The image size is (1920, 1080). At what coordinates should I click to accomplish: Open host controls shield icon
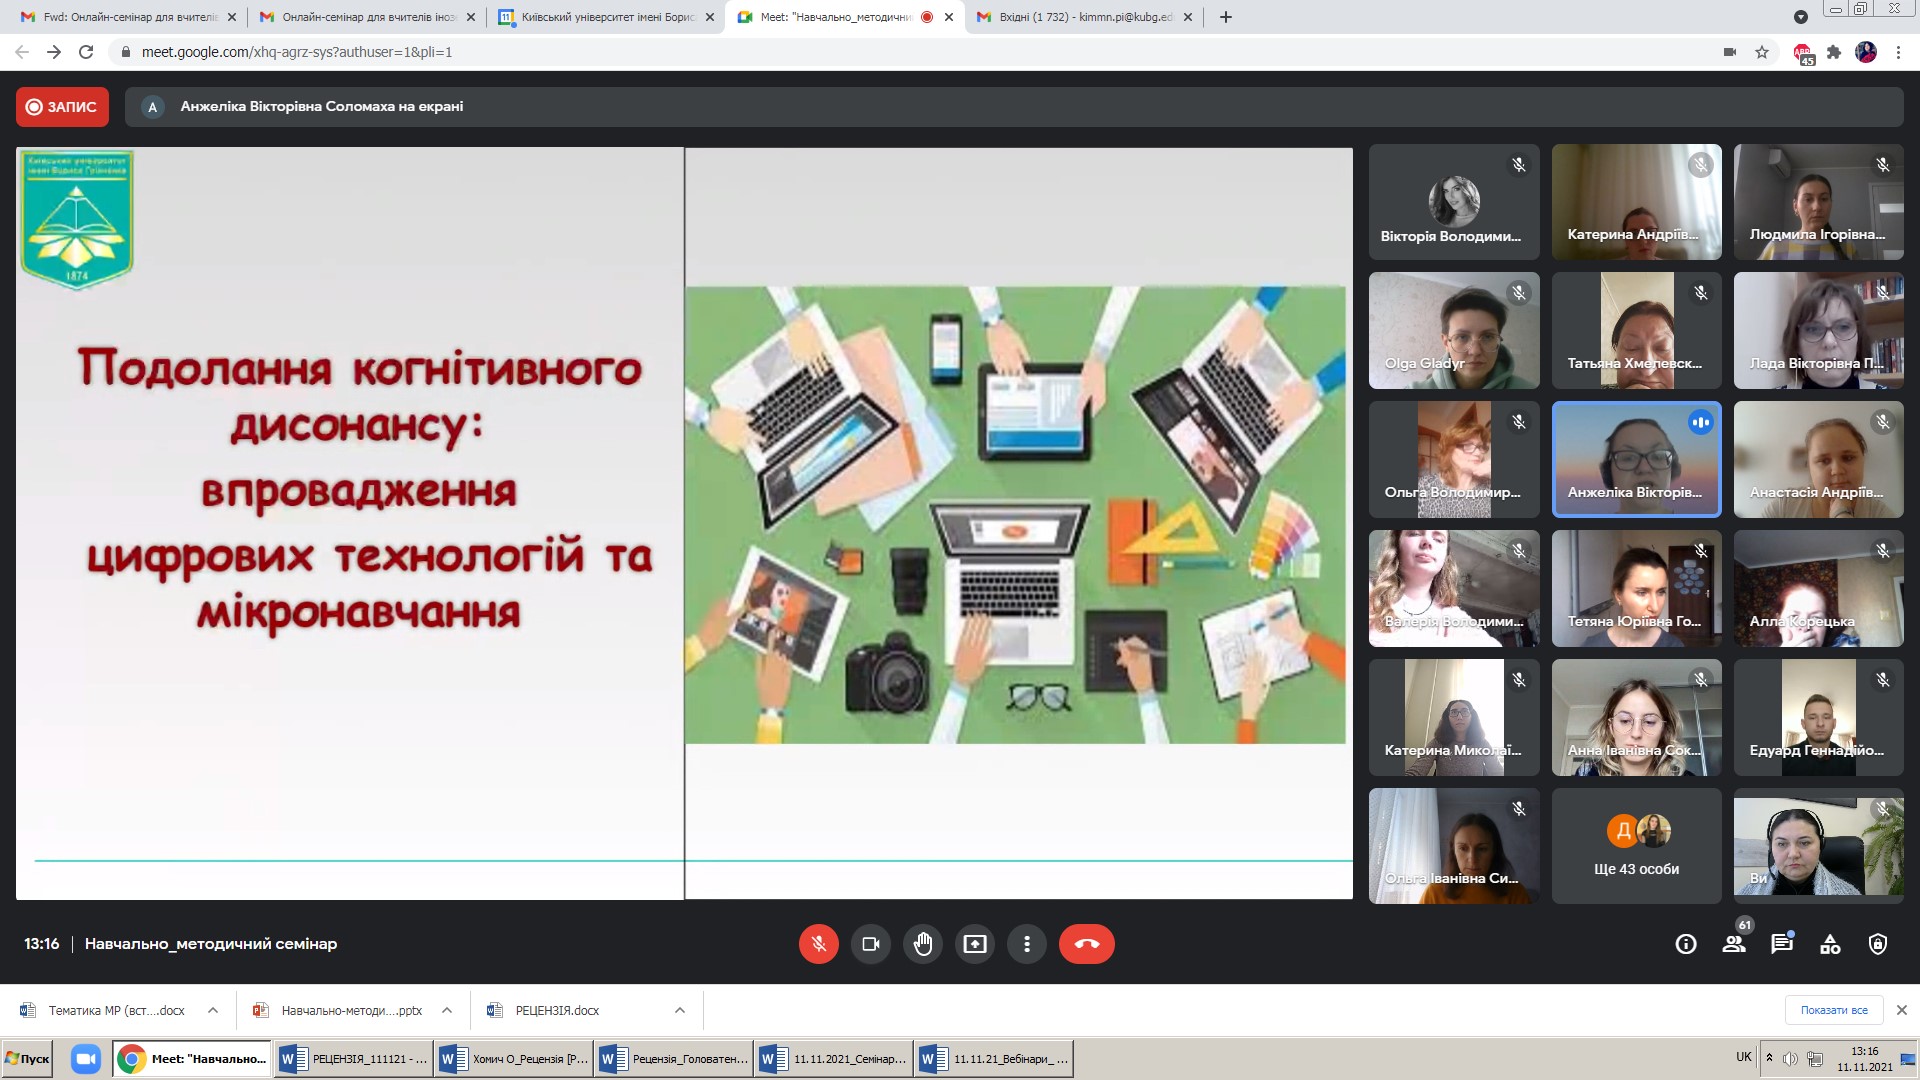point(1878,944)
